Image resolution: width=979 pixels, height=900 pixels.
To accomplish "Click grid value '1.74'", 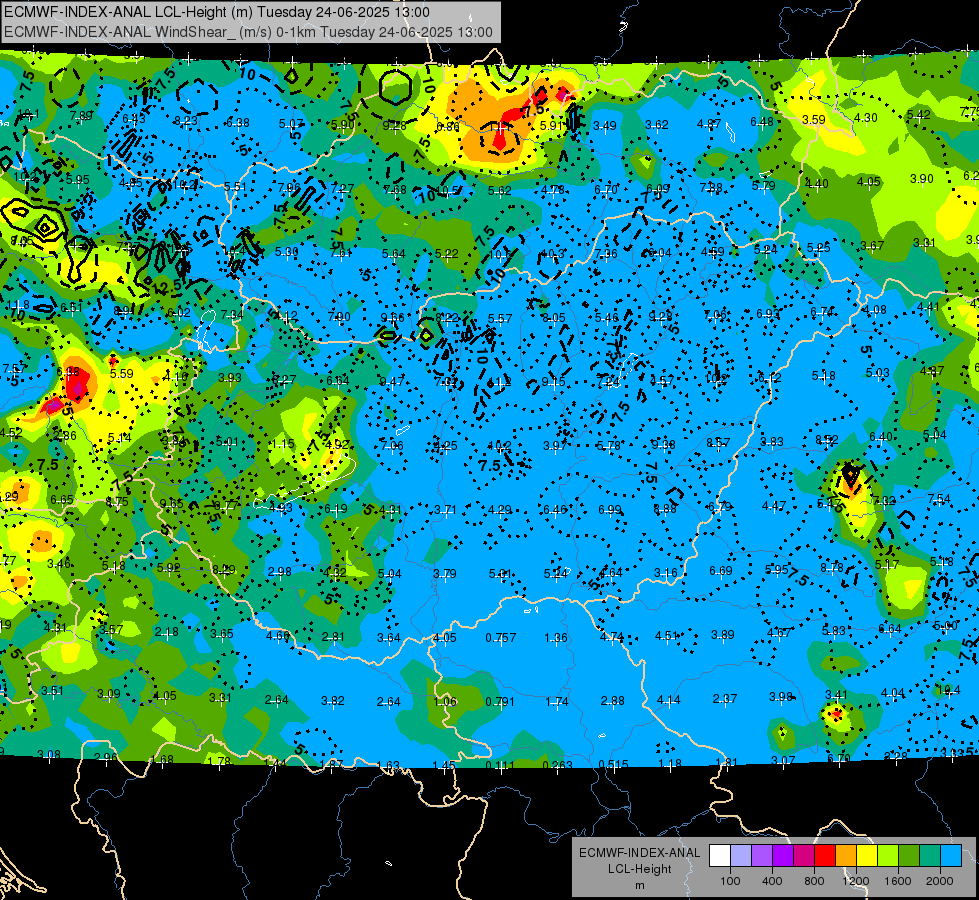I will 557,701.
